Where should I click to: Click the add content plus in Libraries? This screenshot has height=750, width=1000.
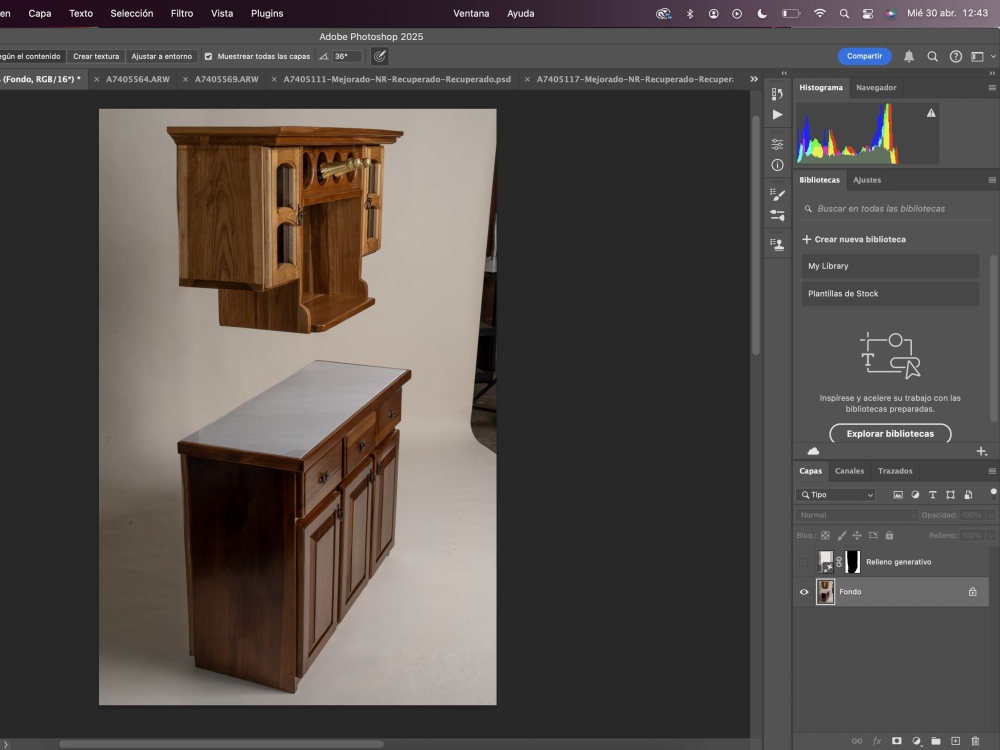click(982, 451)
